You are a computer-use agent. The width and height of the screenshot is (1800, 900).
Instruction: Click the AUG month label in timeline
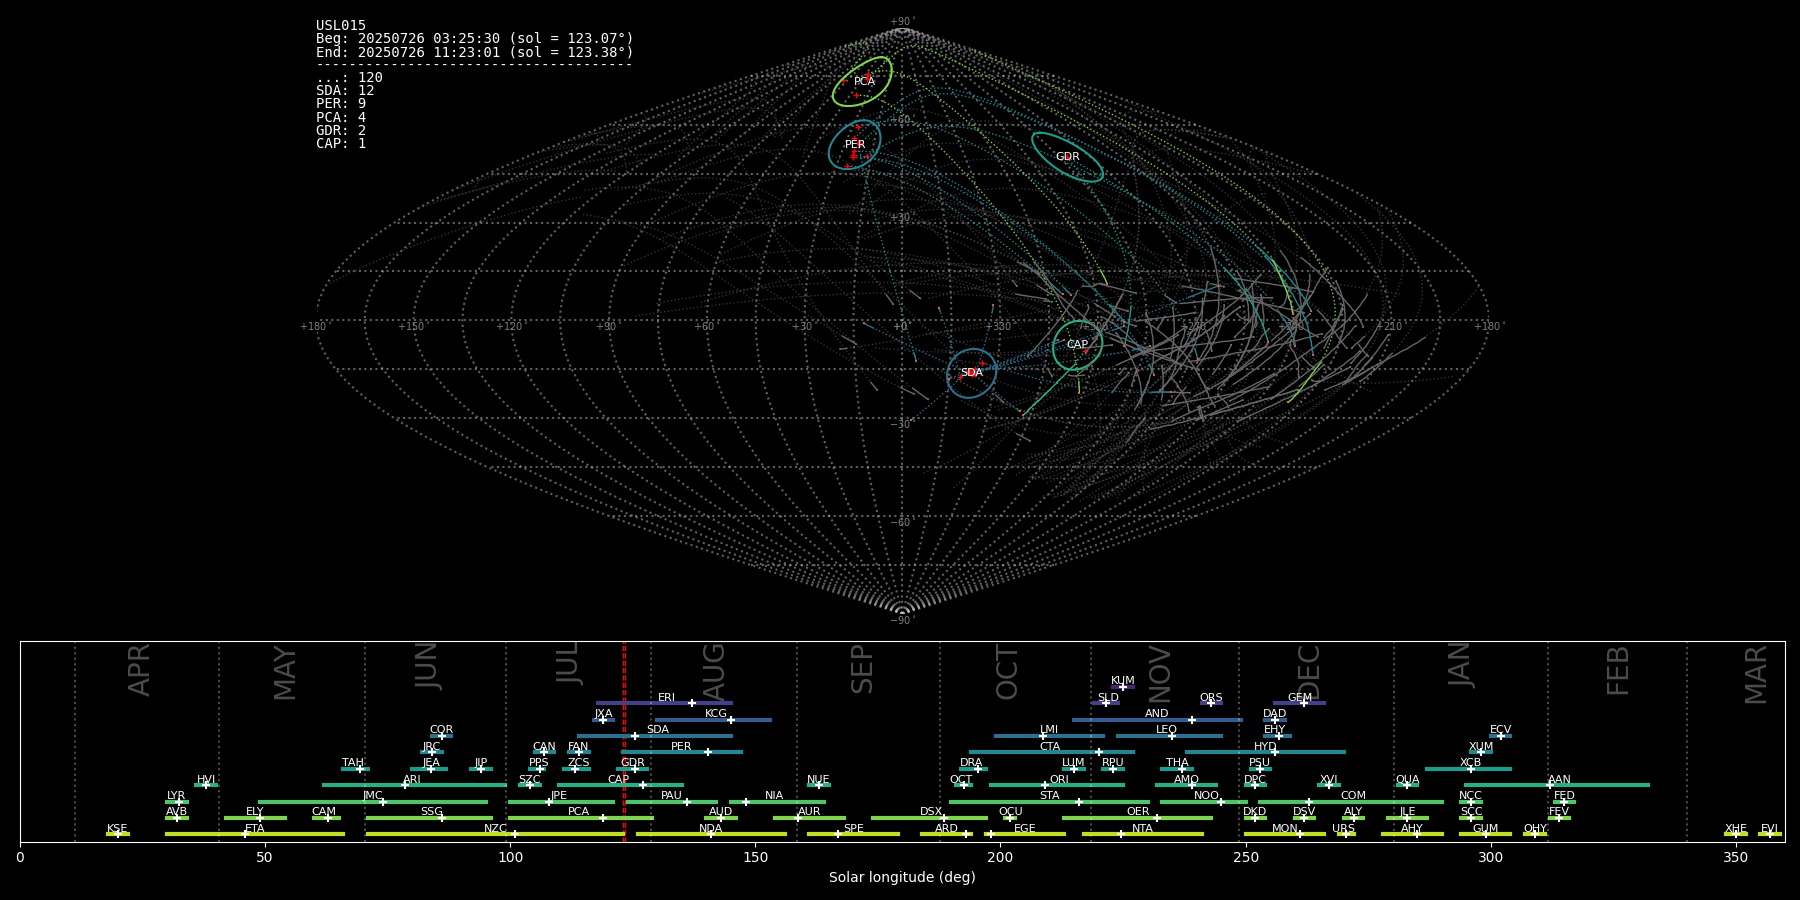pos(714,672)
